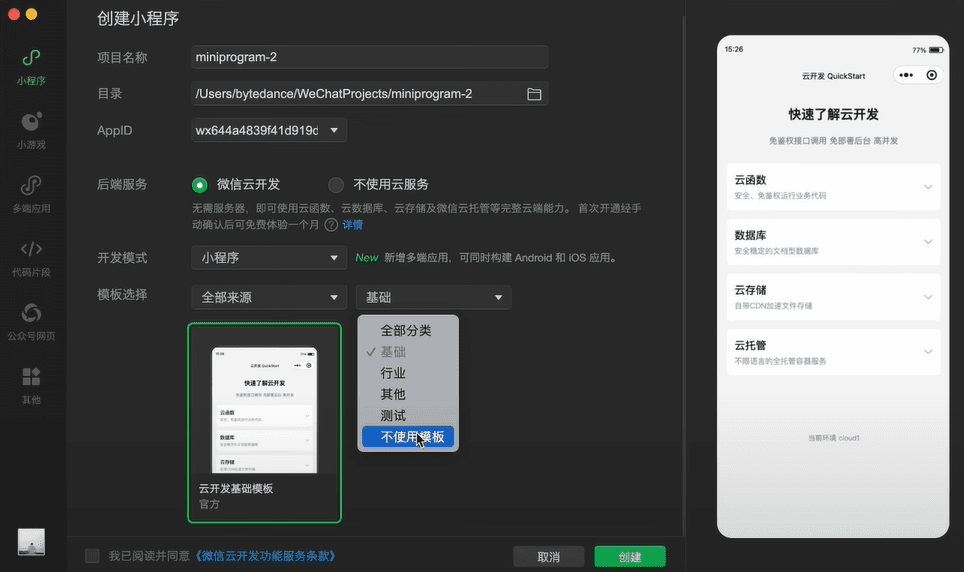Click the 当前环境 cloud1 text

833,438
